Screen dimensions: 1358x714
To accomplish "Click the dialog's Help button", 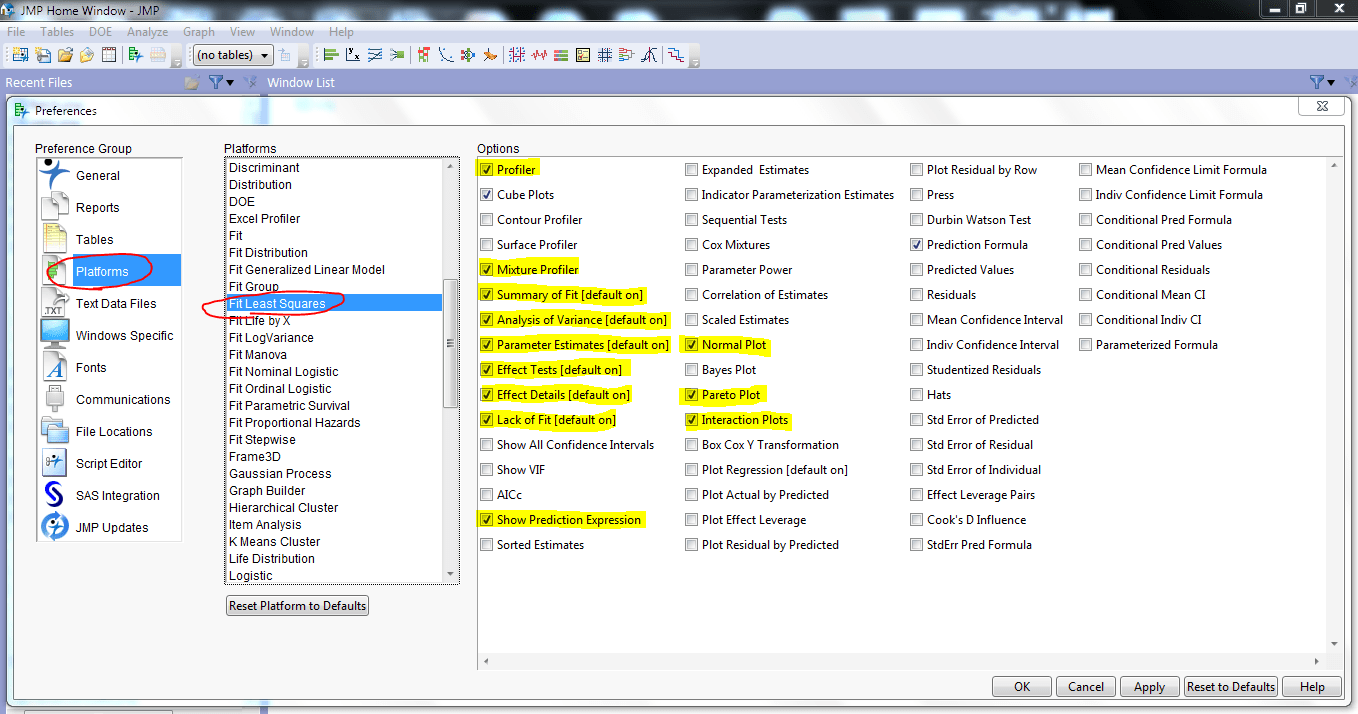I will click(x=1313, y=687).
